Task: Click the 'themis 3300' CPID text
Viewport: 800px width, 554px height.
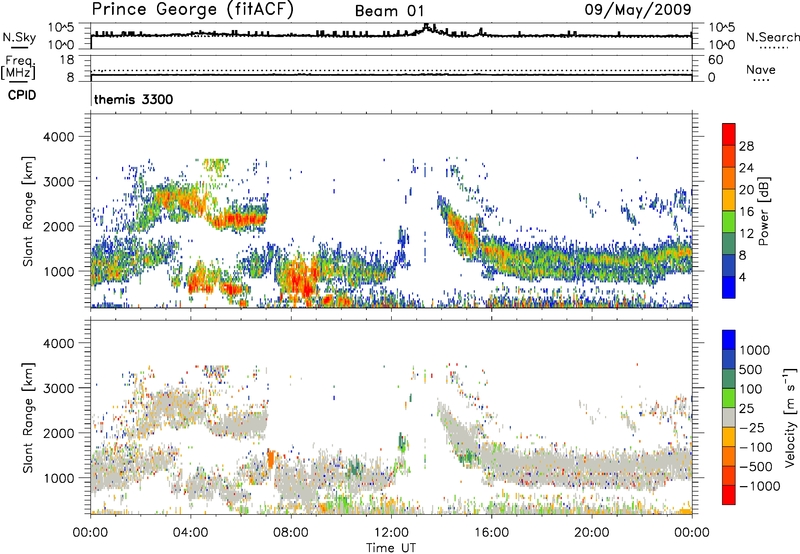Action: (x=134, y=99)
